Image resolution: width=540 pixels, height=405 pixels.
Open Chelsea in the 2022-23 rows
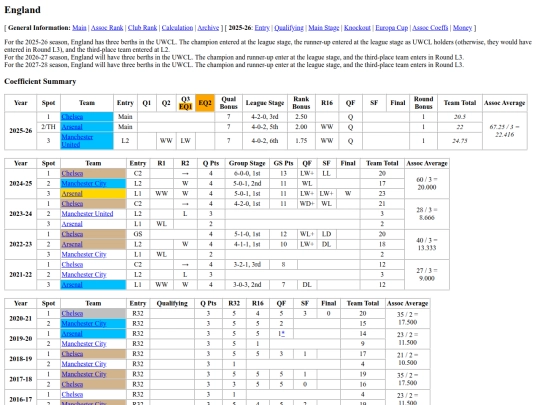(72, 234)
